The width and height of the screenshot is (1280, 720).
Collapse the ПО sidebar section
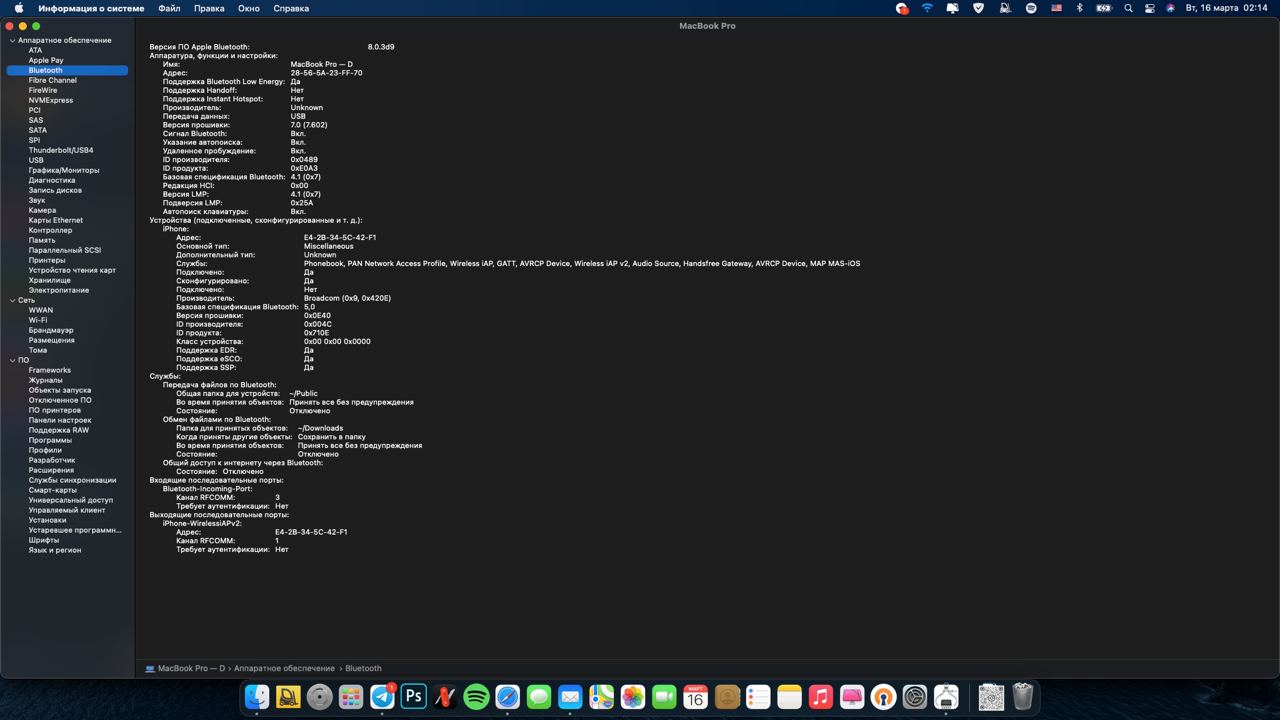(12, 360)
